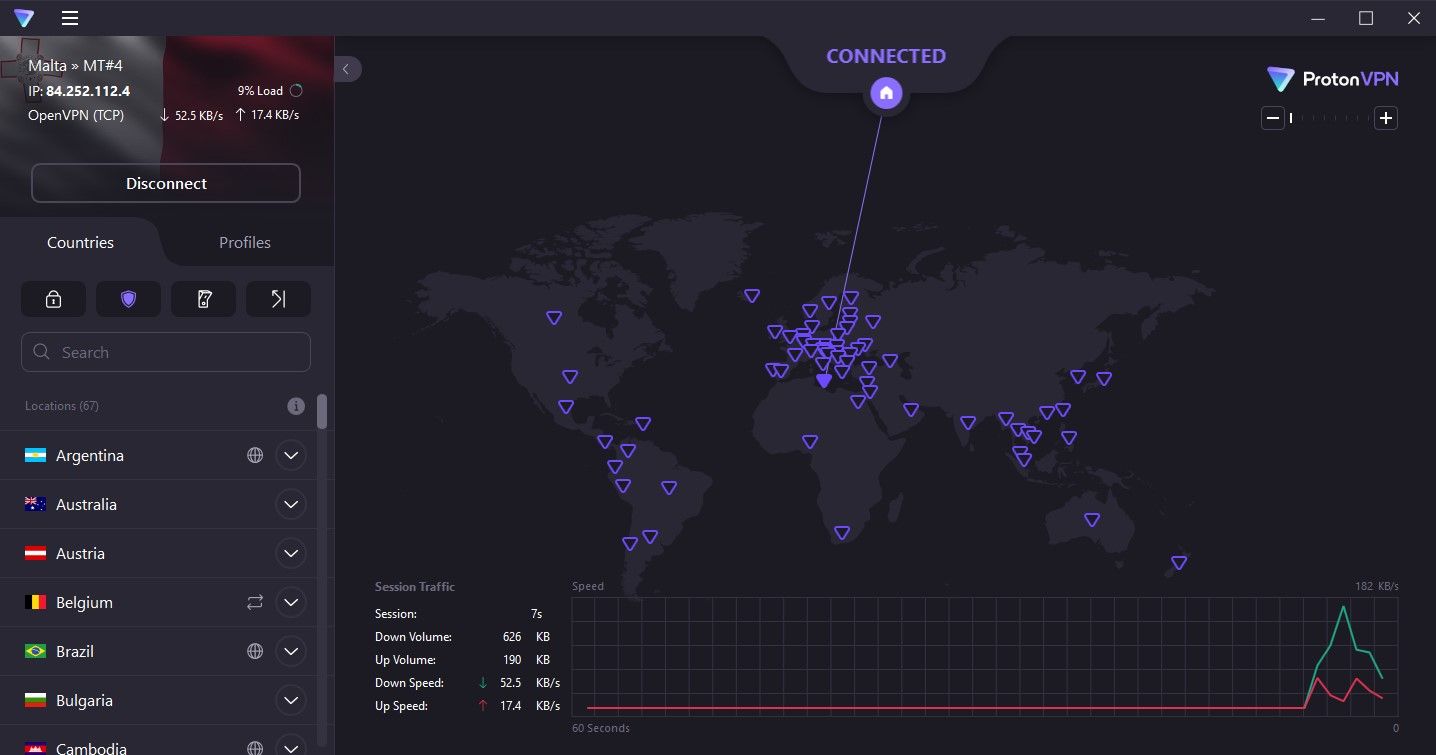The height and width of the screenshot is (755, 1436).
Task: Switch to the Profiles tab
Action: click(244, 242)
